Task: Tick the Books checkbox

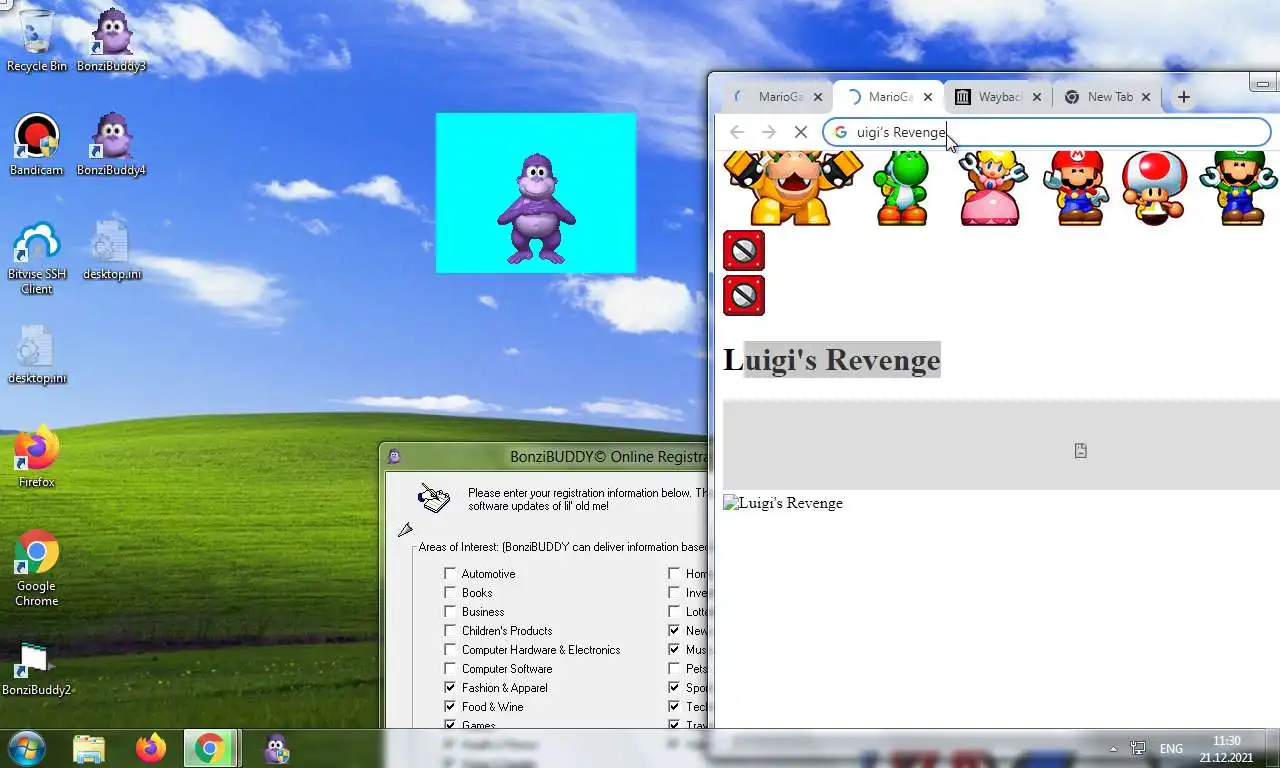Action: pyautogui.click(x=450, y=593)
